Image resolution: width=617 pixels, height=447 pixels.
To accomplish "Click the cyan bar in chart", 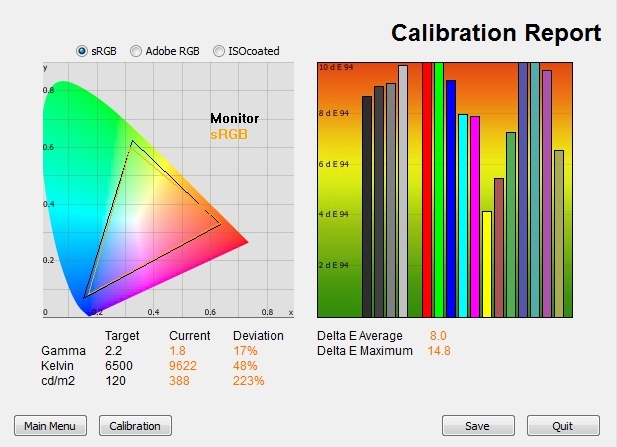I will pyautogui.click(x=463, y=216).
